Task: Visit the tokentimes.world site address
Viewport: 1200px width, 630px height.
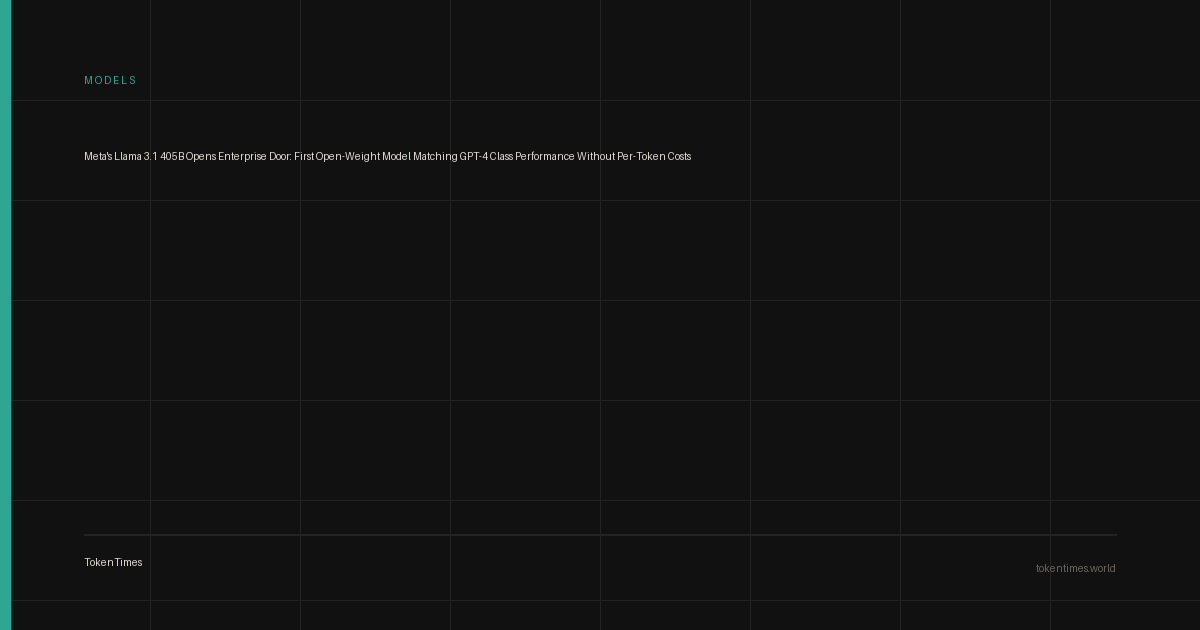Action: (1075, 568)
